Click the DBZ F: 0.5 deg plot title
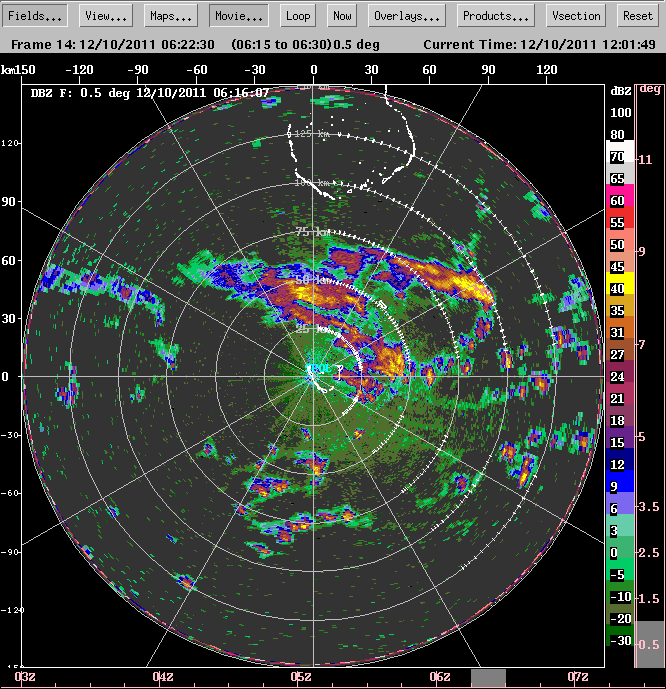 pyautogui.click(x=150, y=93)
